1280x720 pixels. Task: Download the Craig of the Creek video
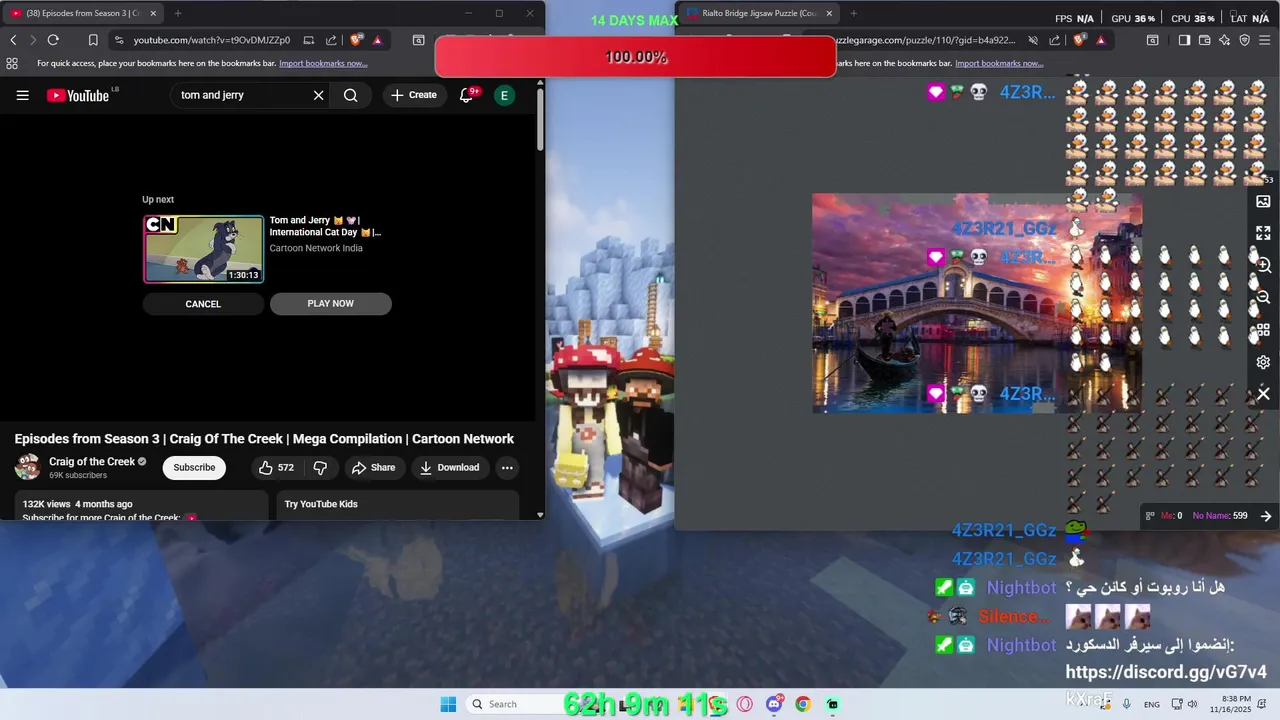tap(449, 467)
